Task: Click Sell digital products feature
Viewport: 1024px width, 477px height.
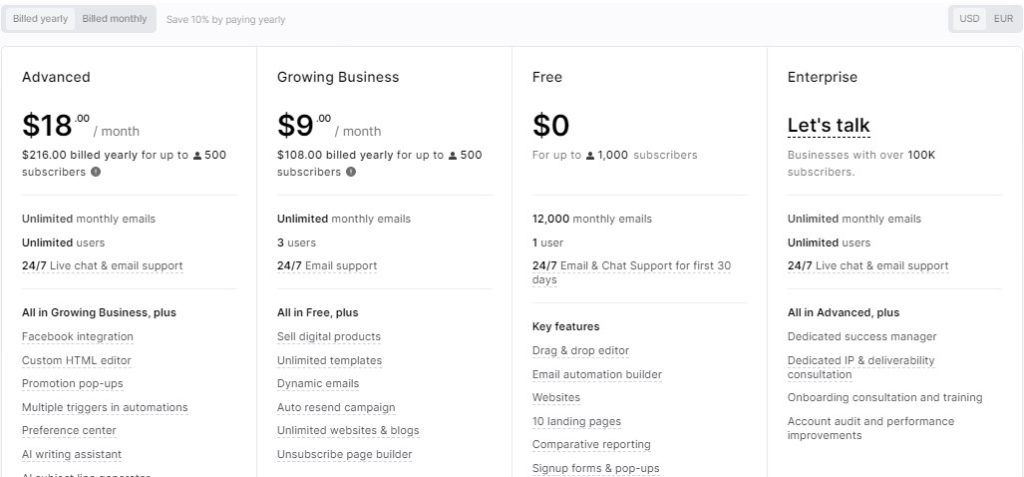Action: 328,337
